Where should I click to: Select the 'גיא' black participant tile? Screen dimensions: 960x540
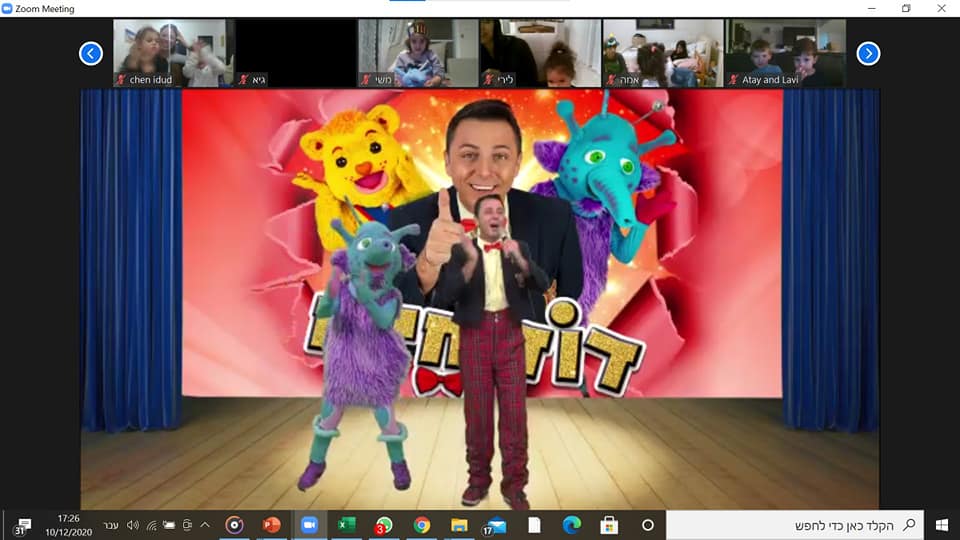[296, 53]
